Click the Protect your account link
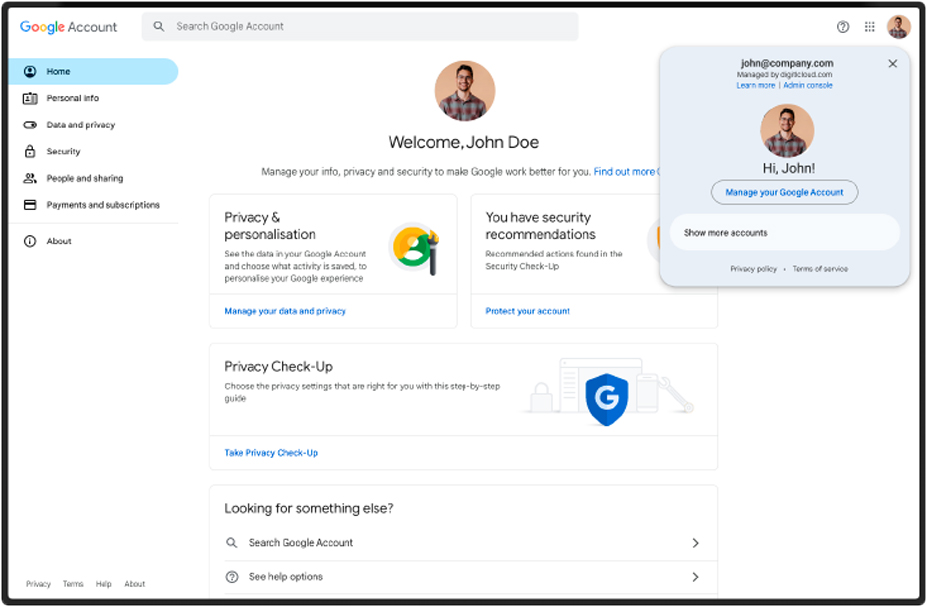 coord(527,311)
